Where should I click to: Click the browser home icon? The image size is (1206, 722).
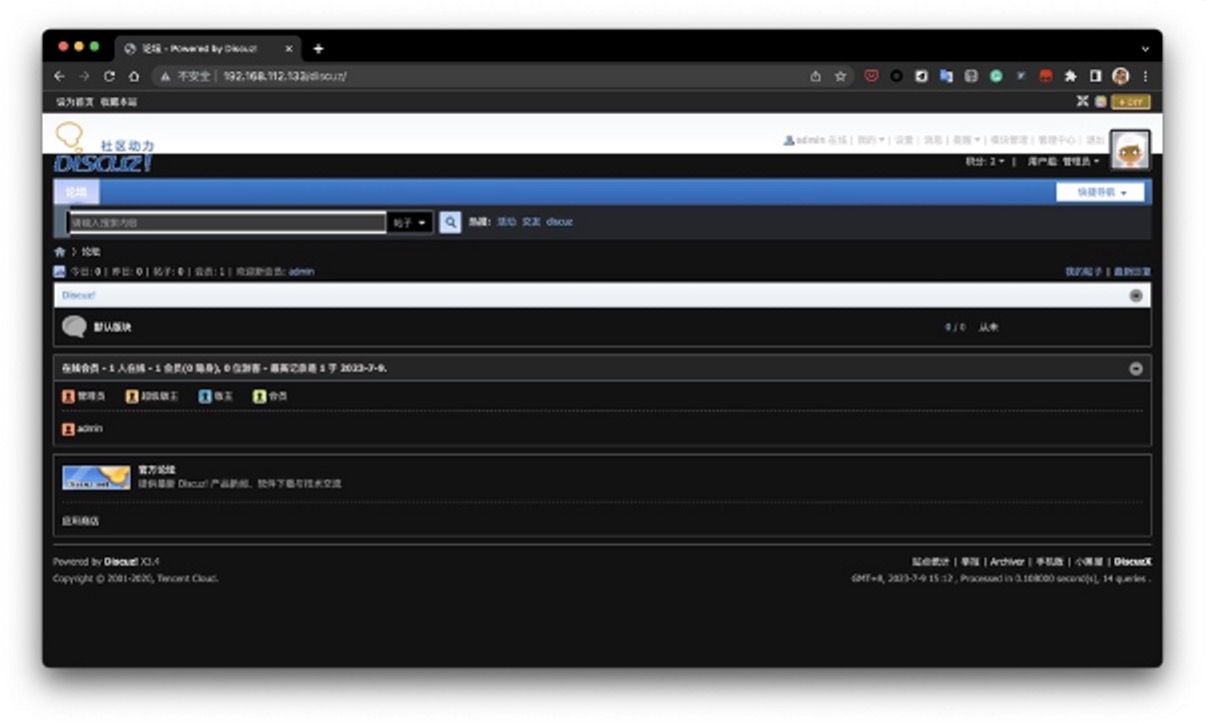(x=133, y=76)
